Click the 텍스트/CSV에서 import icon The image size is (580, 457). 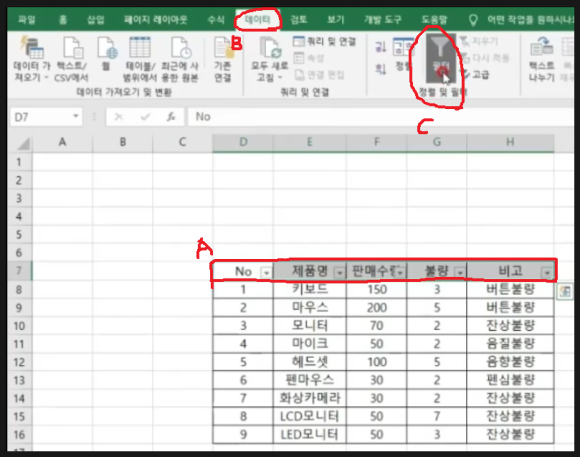pos(72,47)
